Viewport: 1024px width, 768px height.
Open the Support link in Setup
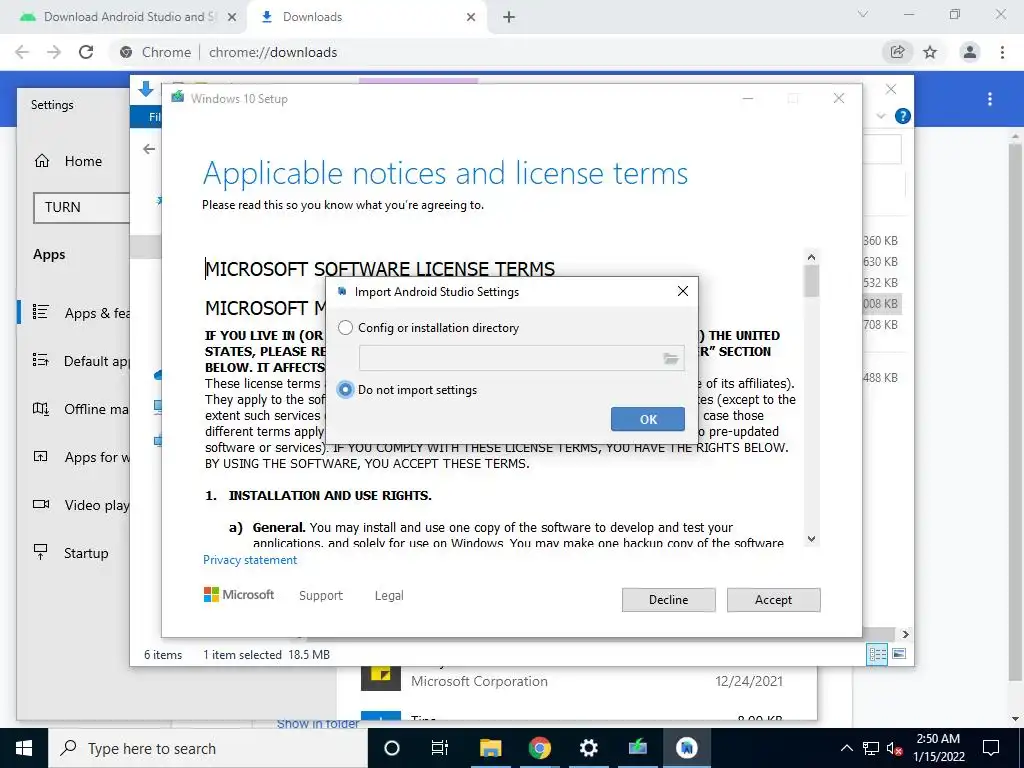(321, 596)
